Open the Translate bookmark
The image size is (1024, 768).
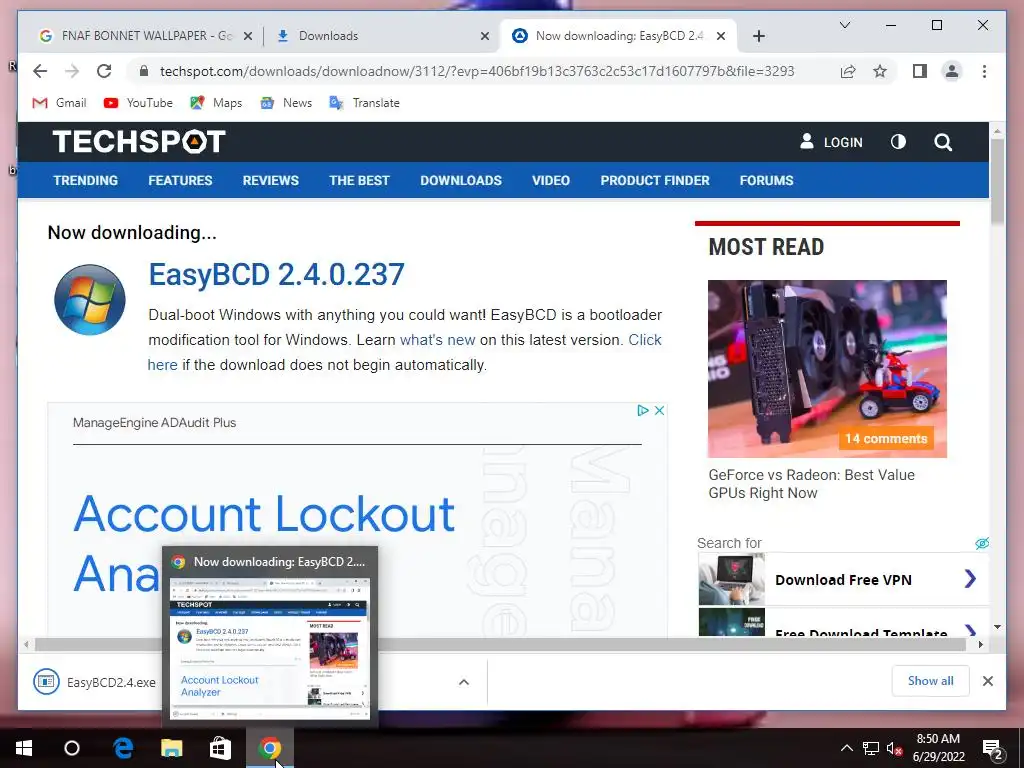(364, 103)
